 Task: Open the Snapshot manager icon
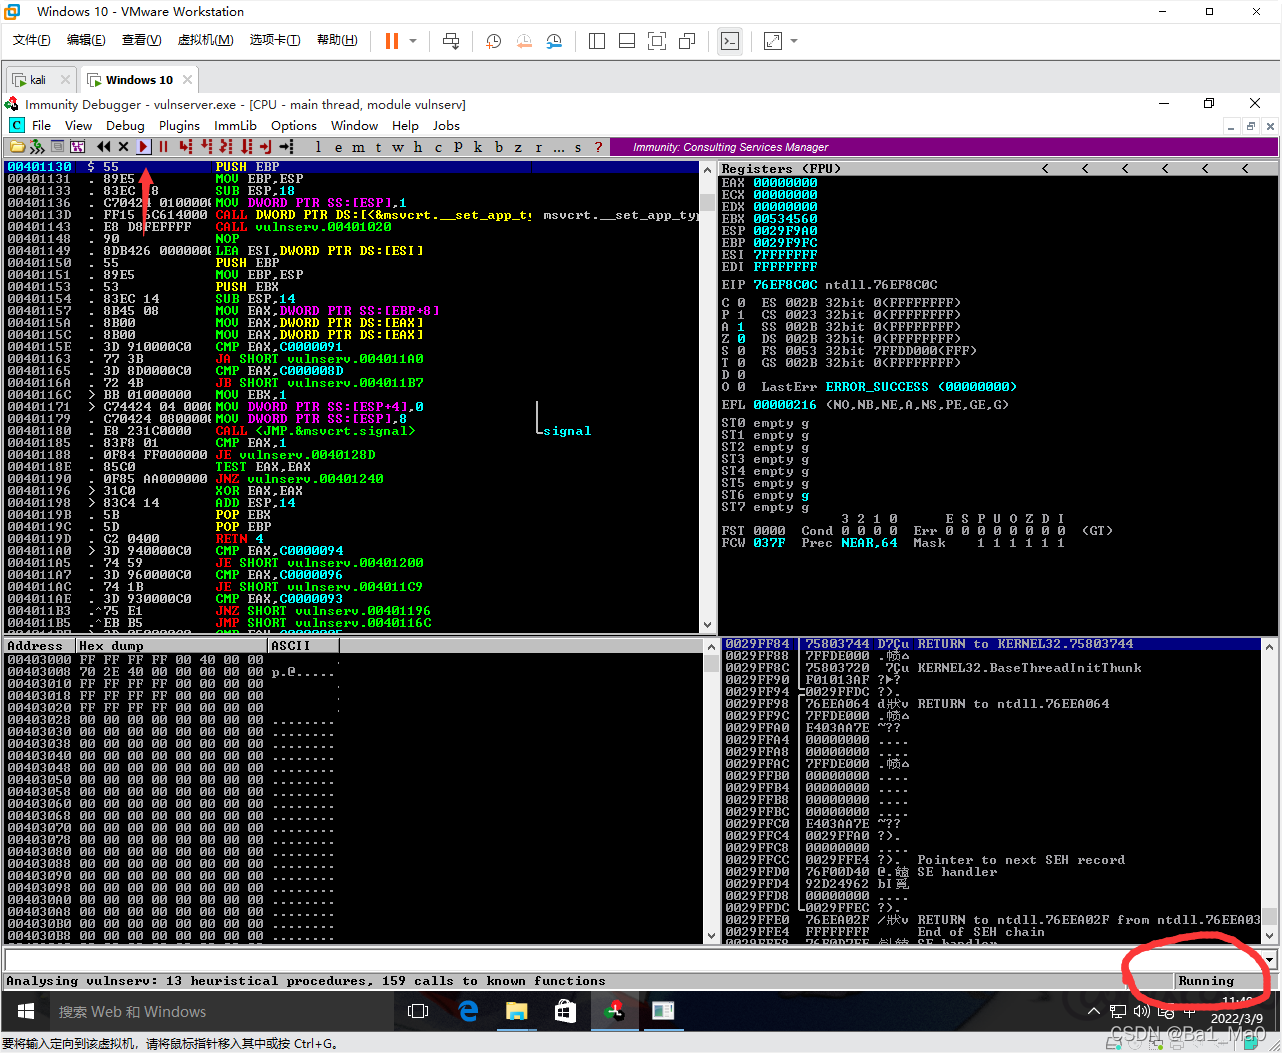point(554,41)
